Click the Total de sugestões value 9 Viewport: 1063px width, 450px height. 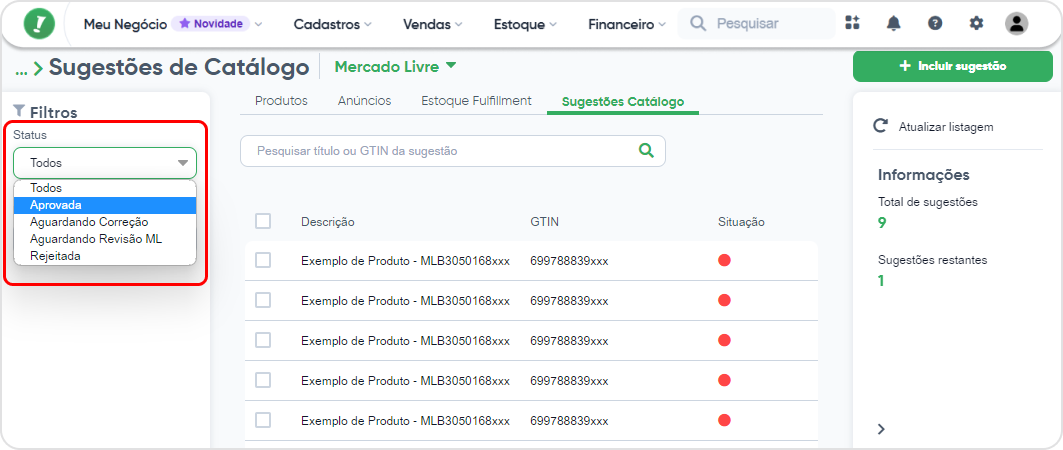coord(882,222)
